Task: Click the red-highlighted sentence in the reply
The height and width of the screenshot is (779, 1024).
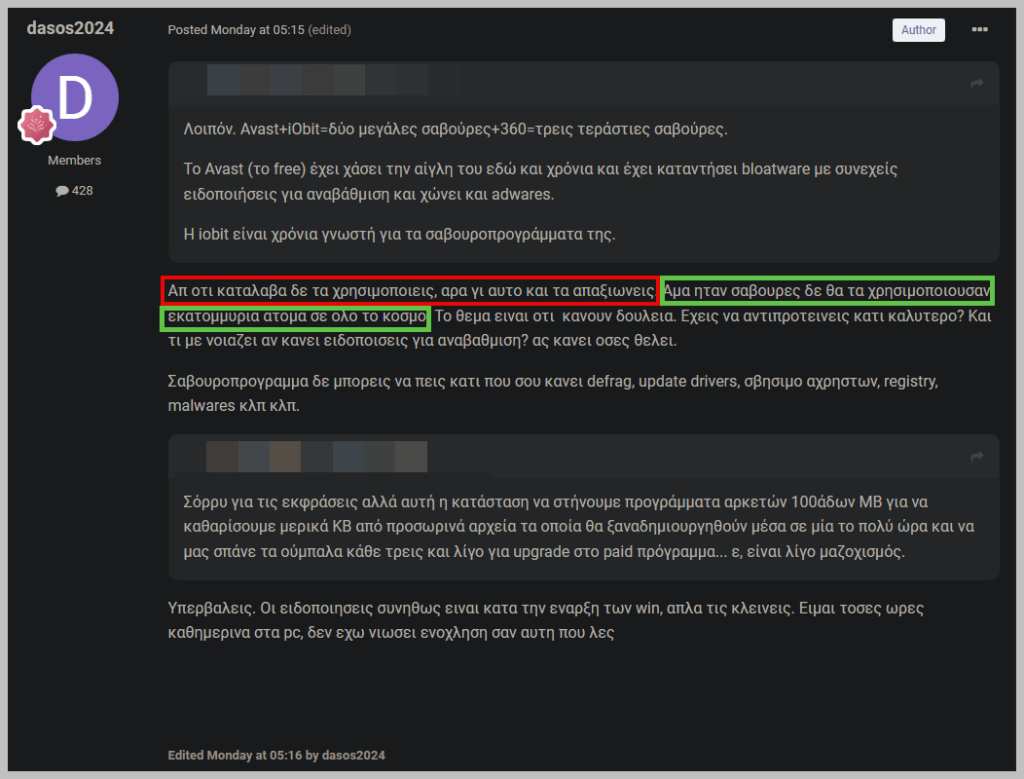Action: 410,290
